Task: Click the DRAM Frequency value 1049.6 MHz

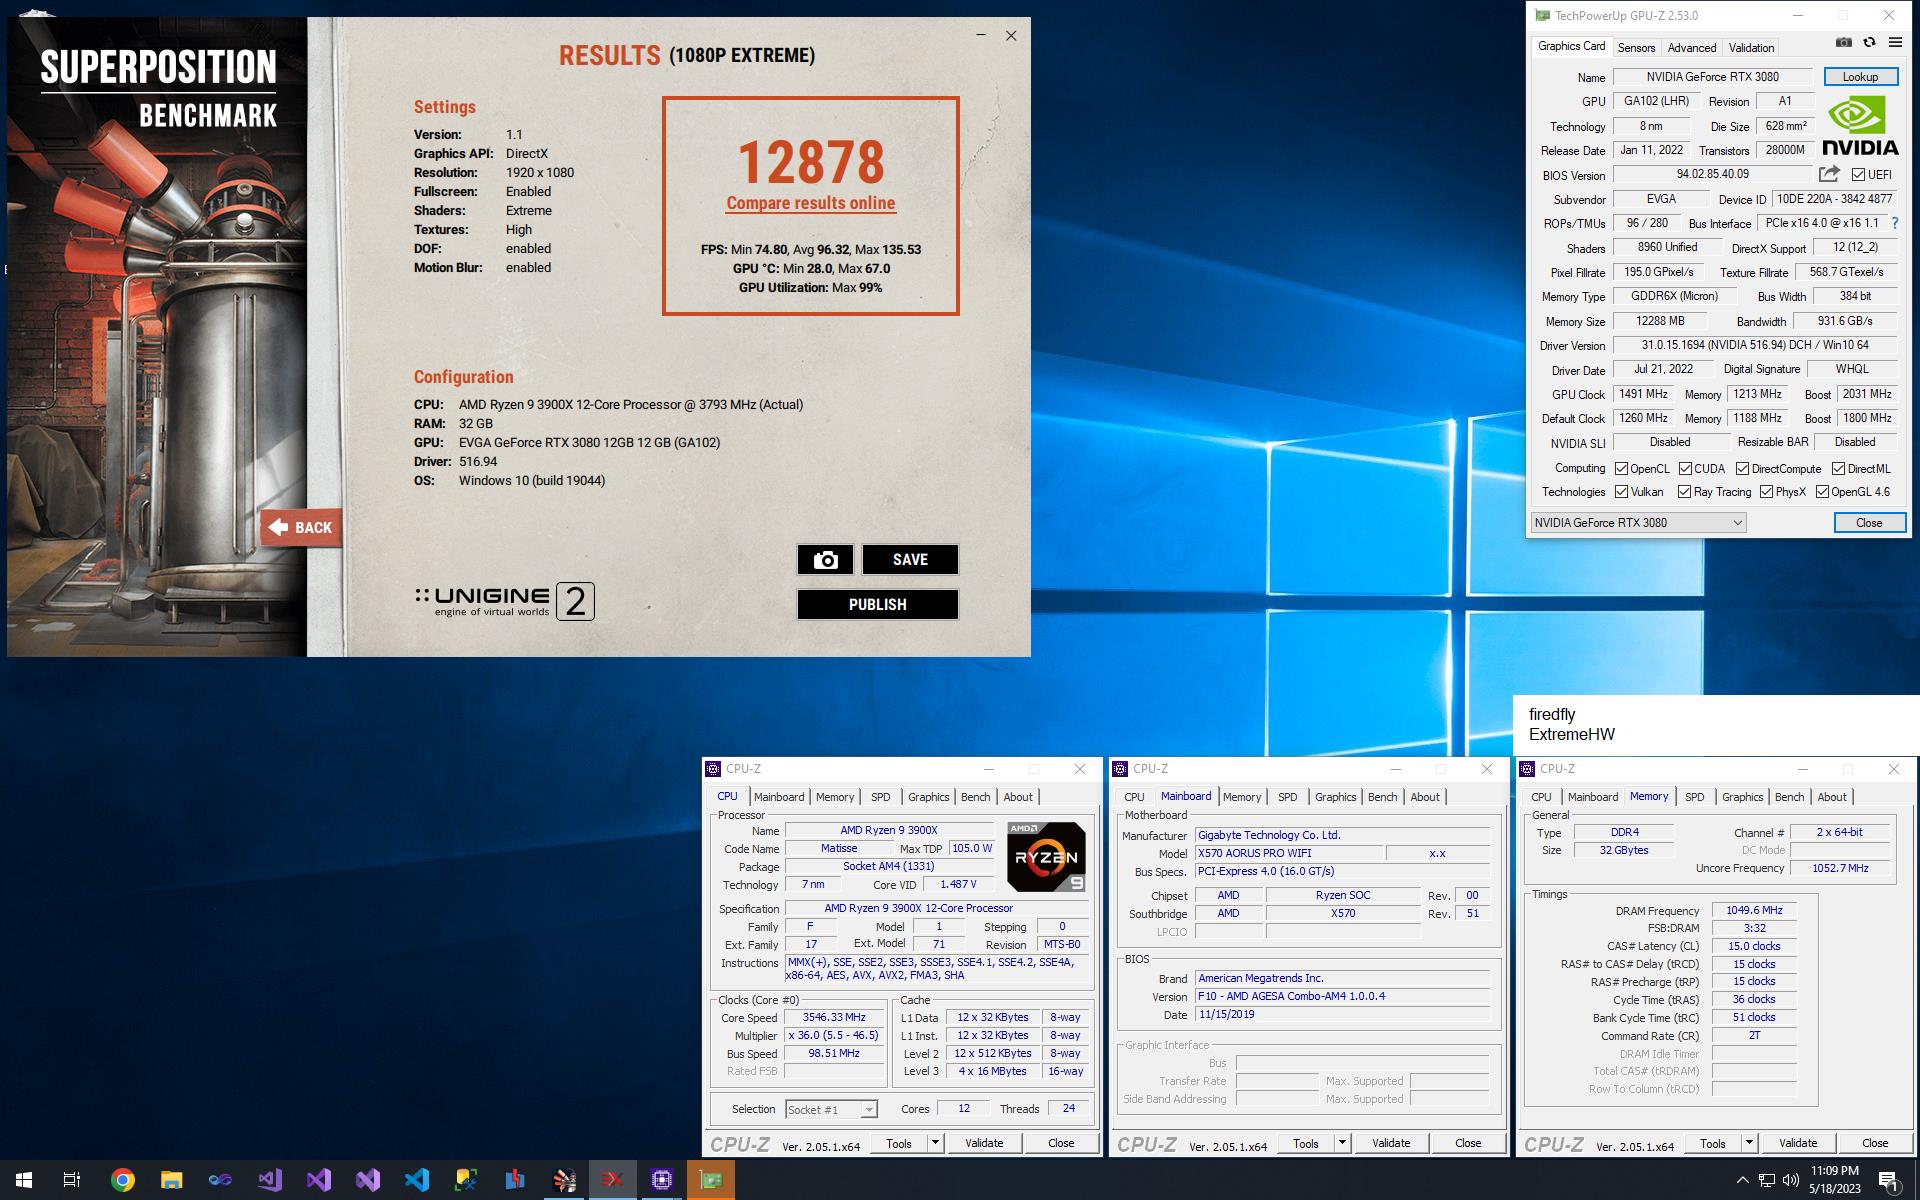Action: tap(1754, 910)
